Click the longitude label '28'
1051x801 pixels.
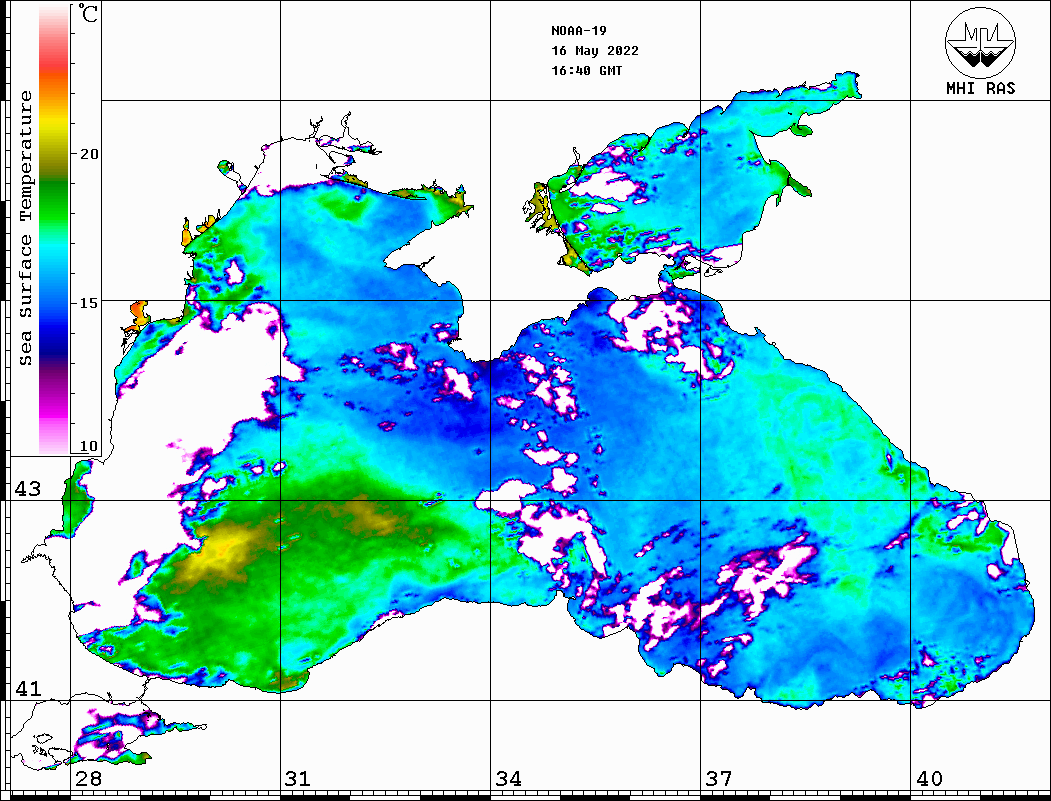click(88, 778)
